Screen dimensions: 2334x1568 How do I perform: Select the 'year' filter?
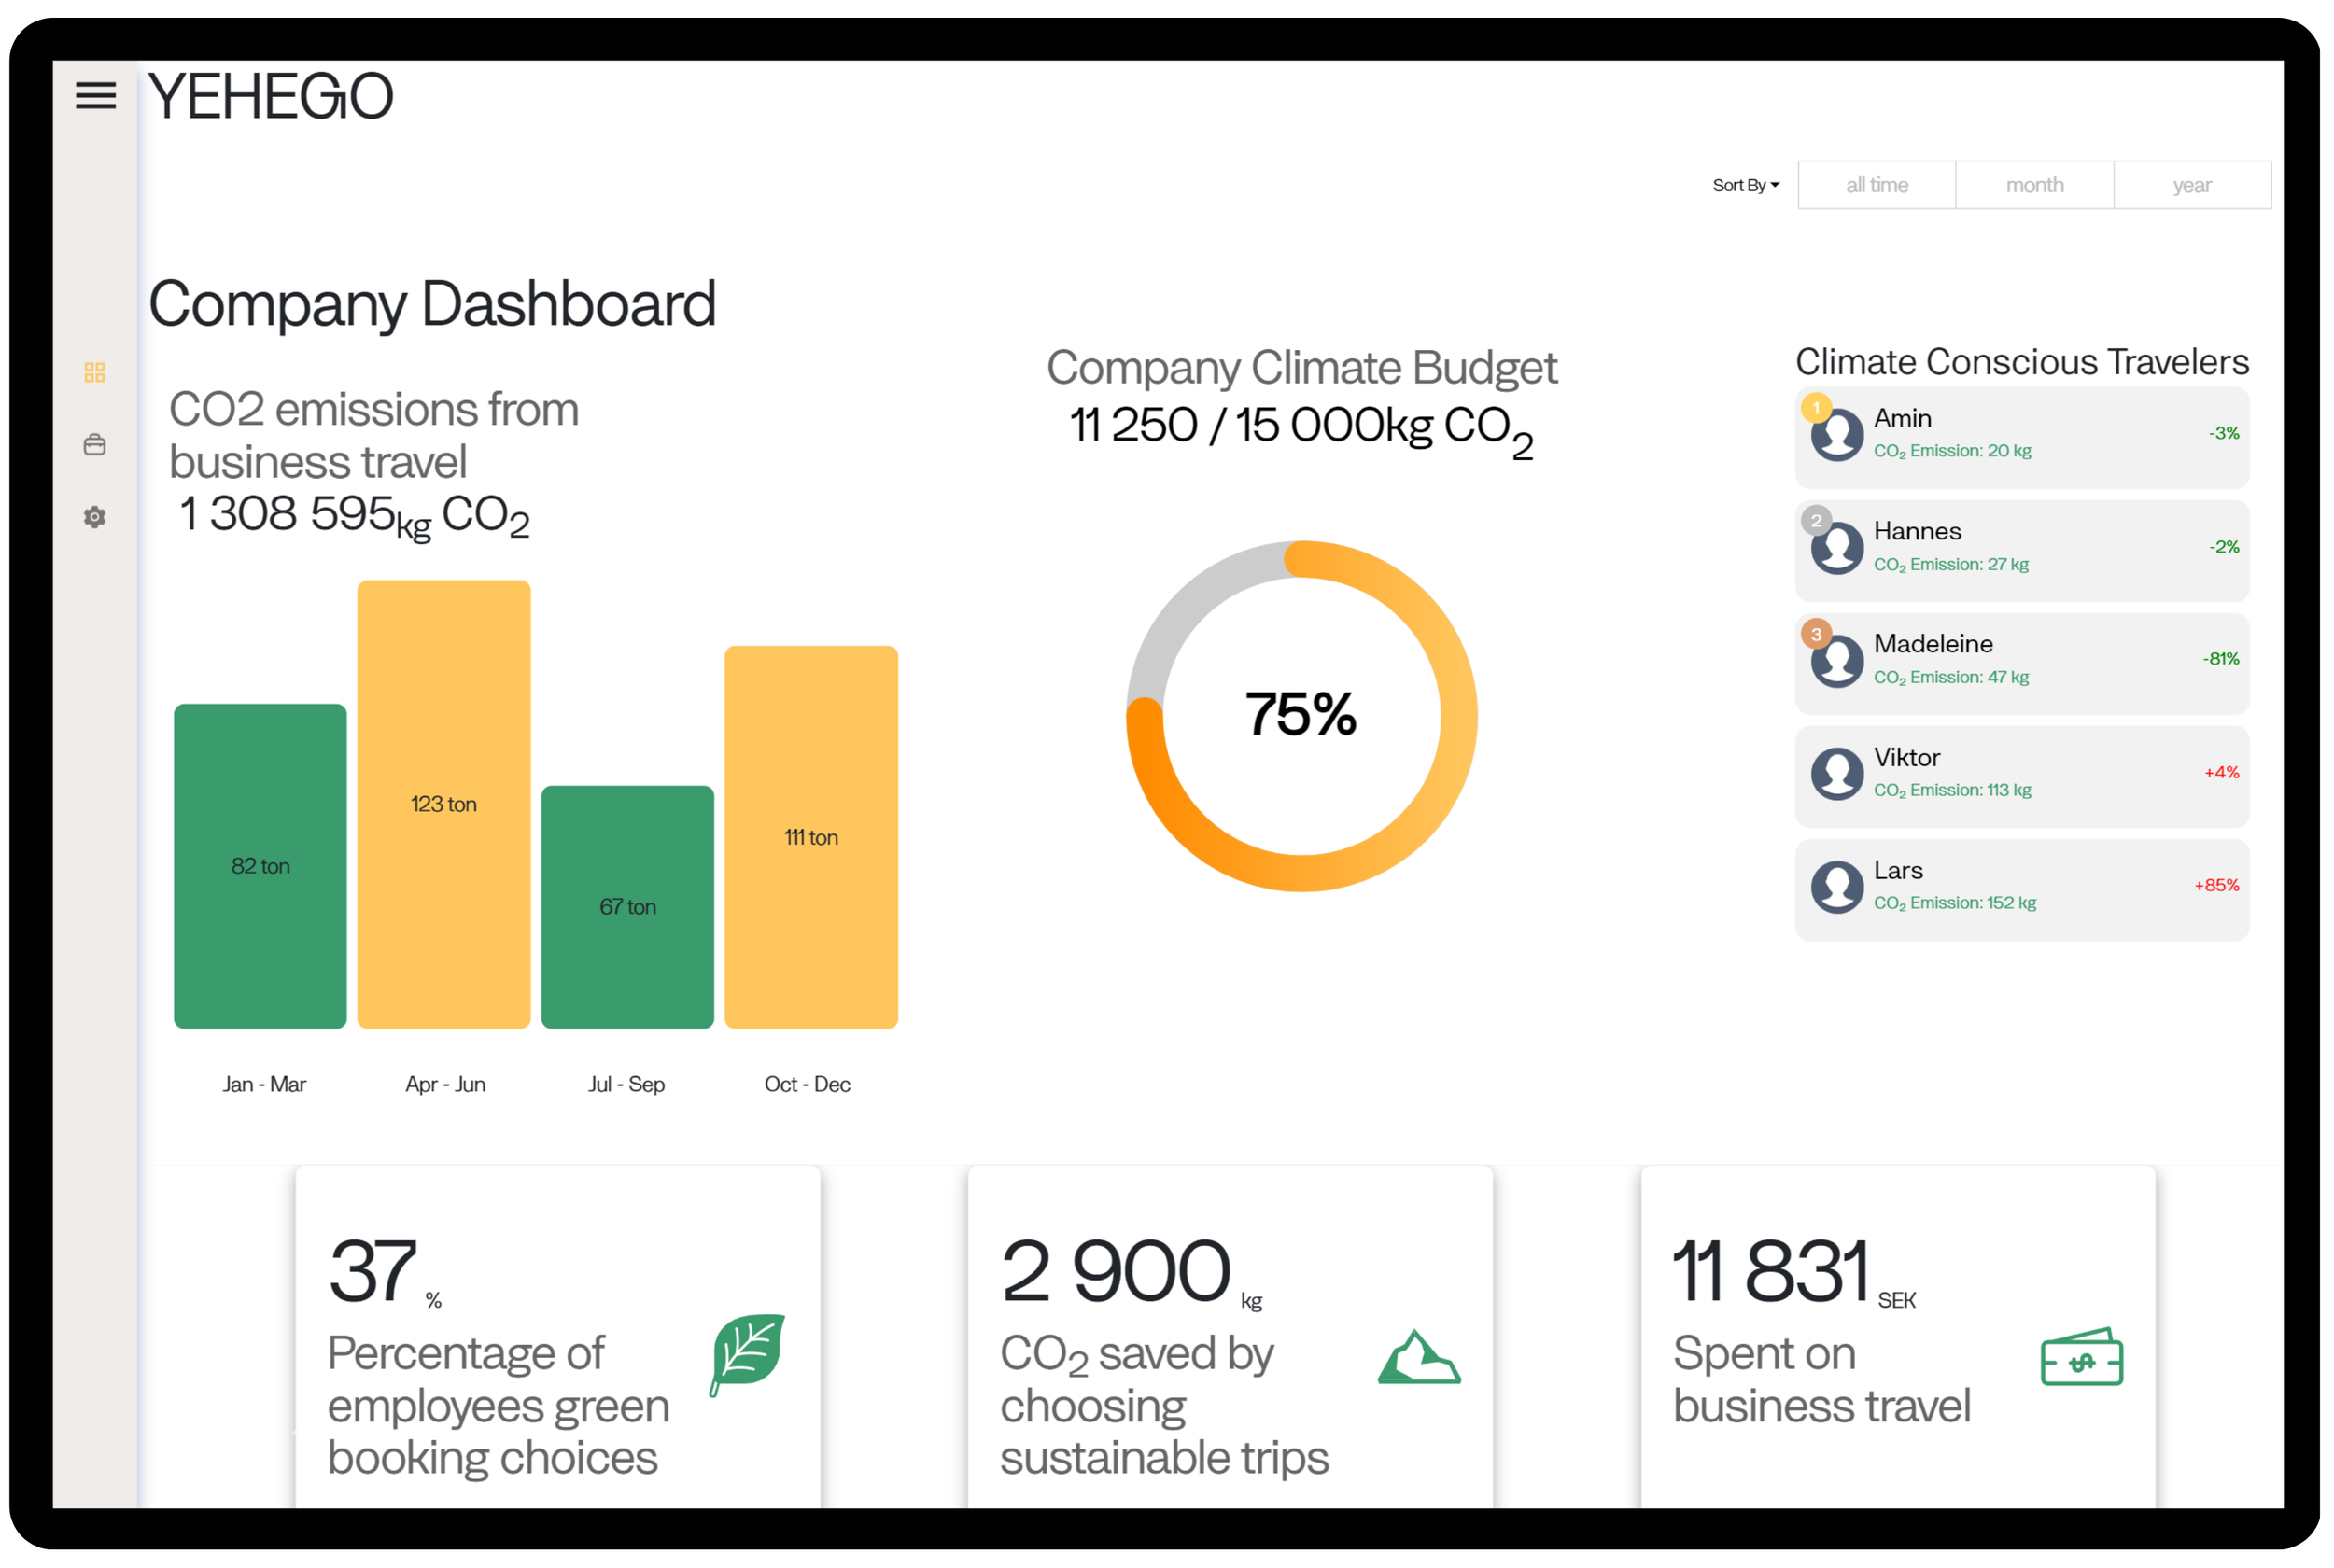pos(2191,185)
